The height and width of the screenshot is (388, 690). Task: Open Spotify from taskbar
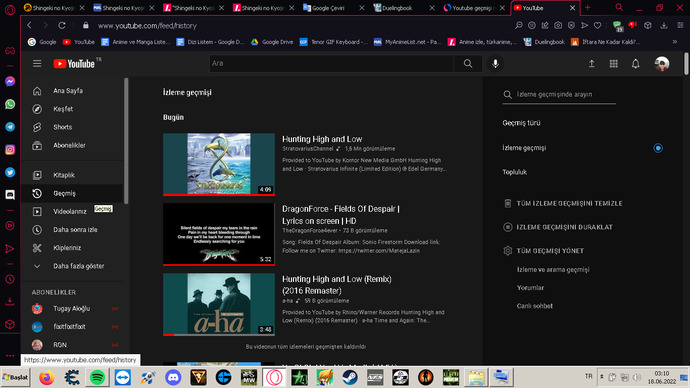tap(97, 377)
